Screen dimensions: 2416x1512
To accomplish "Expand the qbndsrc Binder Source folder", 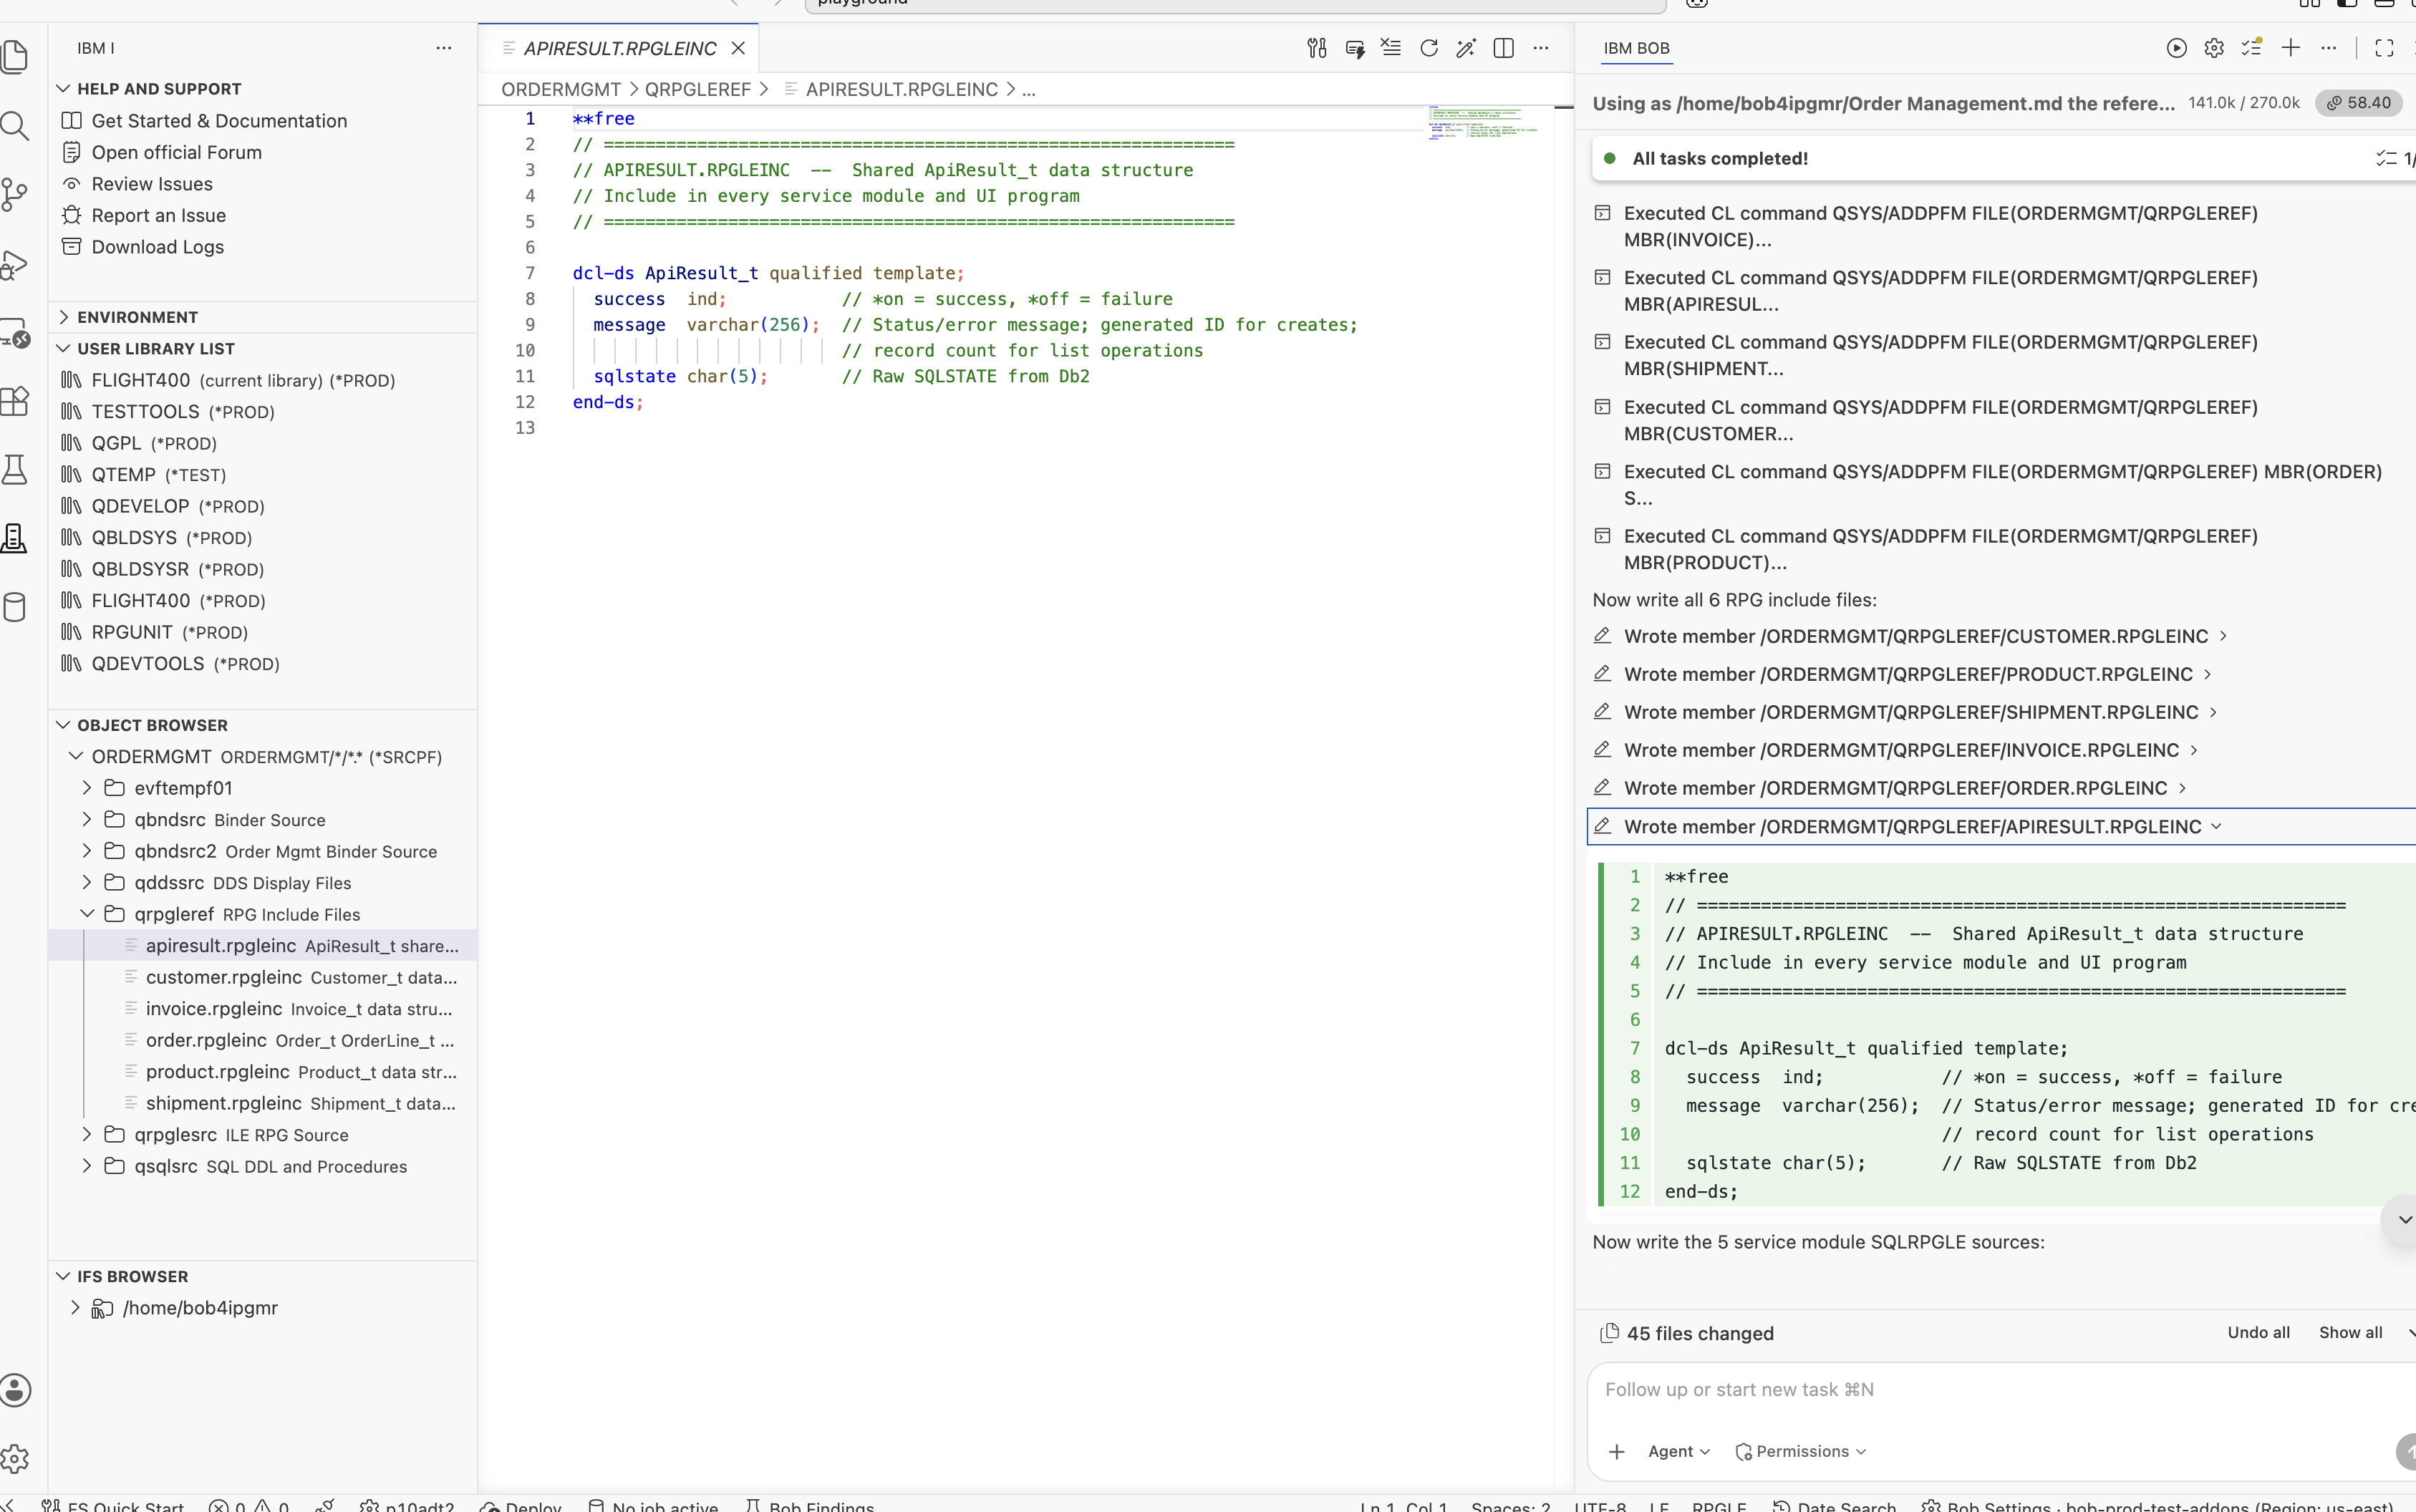I will pyautogui.click(x=87, y=819).
